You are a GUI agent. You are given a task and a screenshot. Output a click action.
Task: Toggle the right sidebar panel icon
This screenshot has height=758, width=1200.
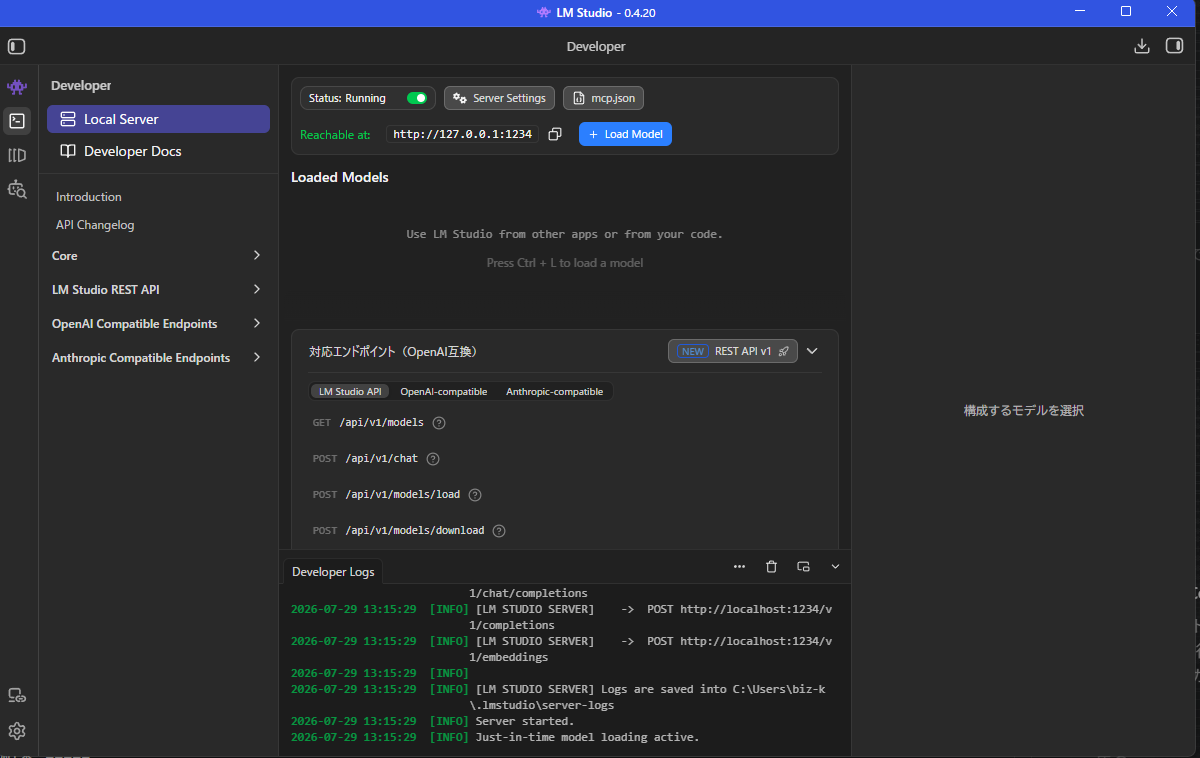1174,46
